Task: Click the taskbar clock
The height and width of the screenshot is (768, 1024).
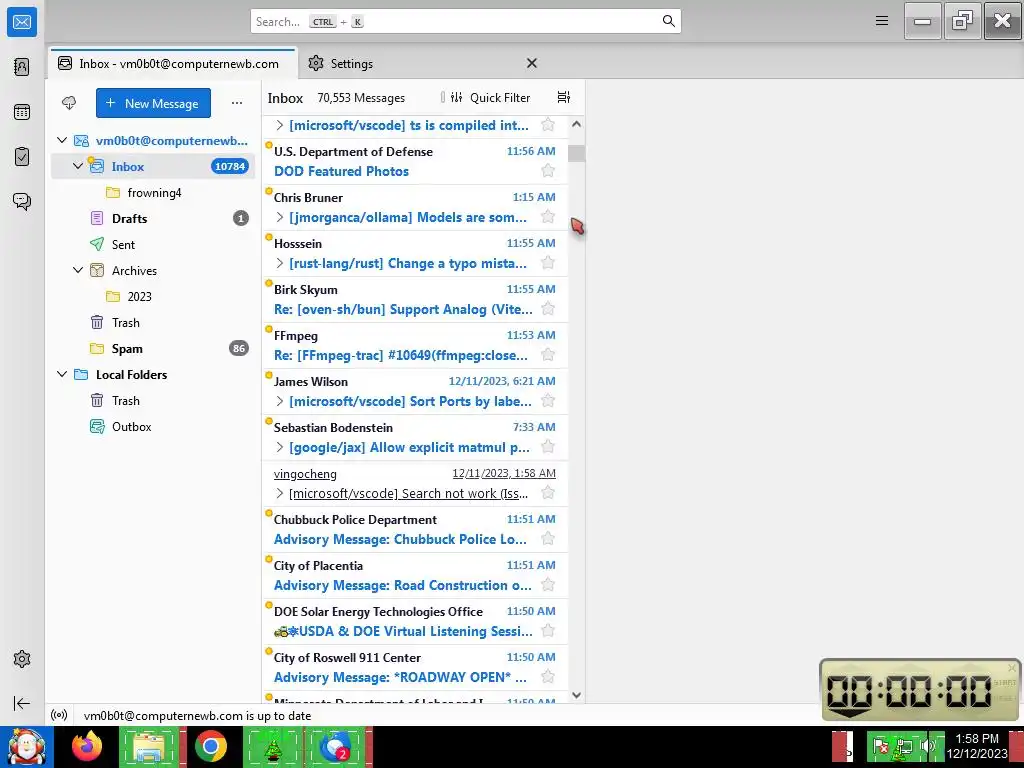Action: pyautogui.click(x=977, y=746)
